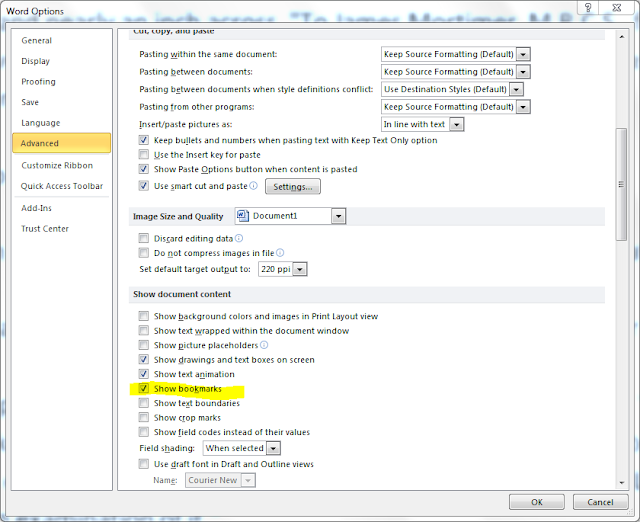Viewport: 640px width, 522px height.
Task: Click Cancel to dismiss dialog
Action: tap(600, 502)
